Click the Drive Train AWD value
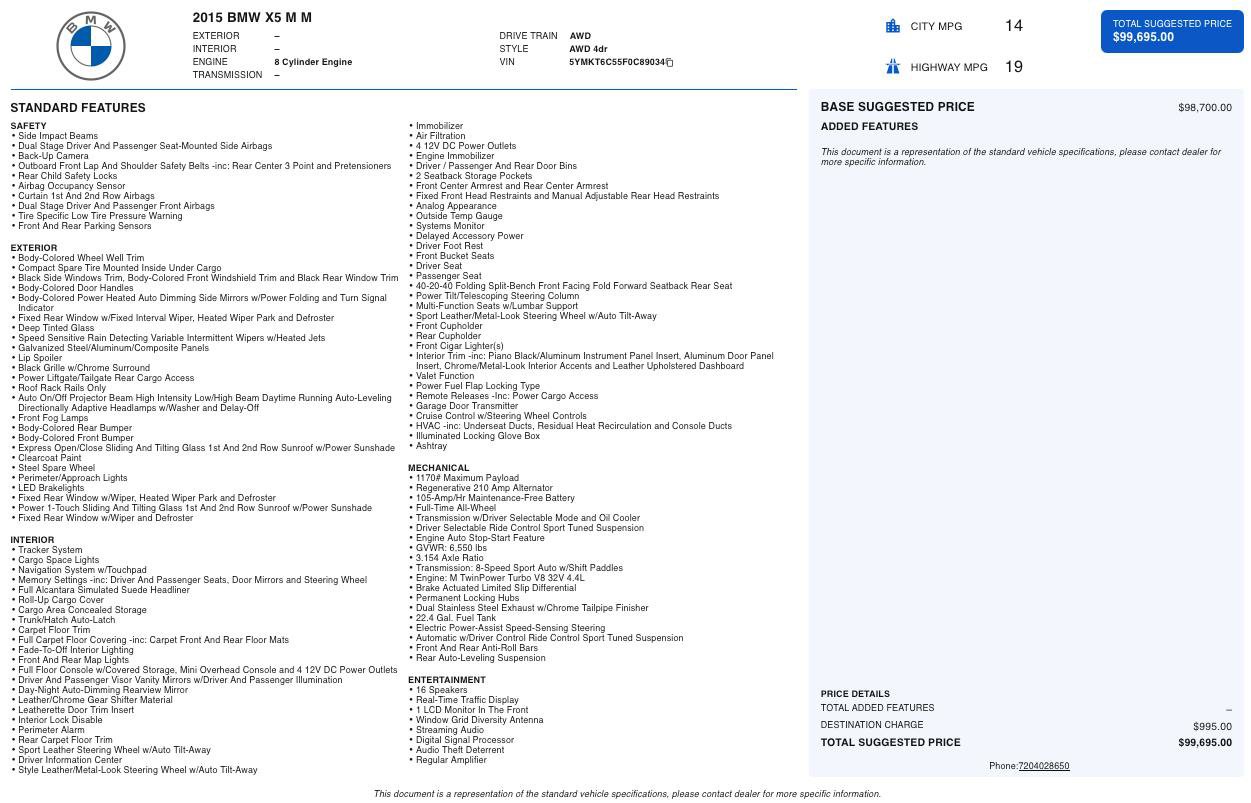 click(x=580, y=36)
